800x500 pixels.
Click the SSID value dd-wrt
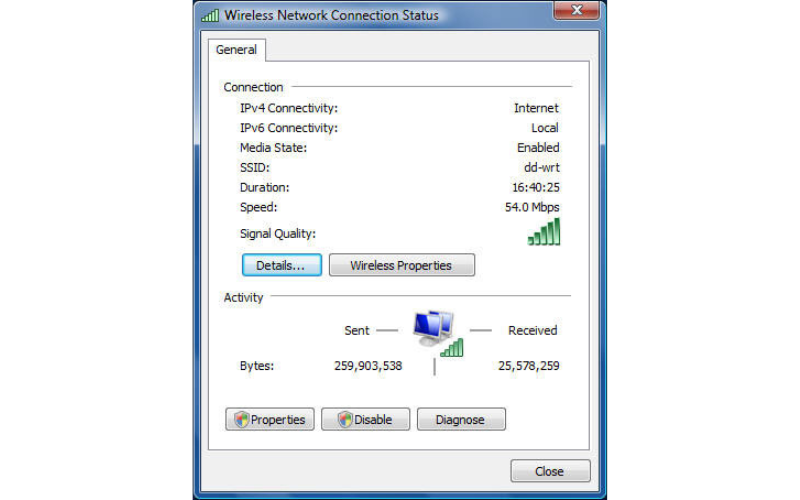(542, 167)
